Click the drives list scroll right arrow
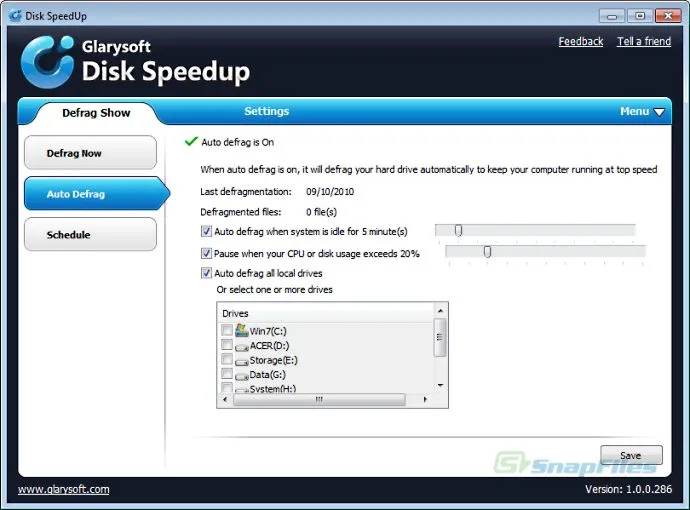 pyautogui.click(x=425, y=400)
